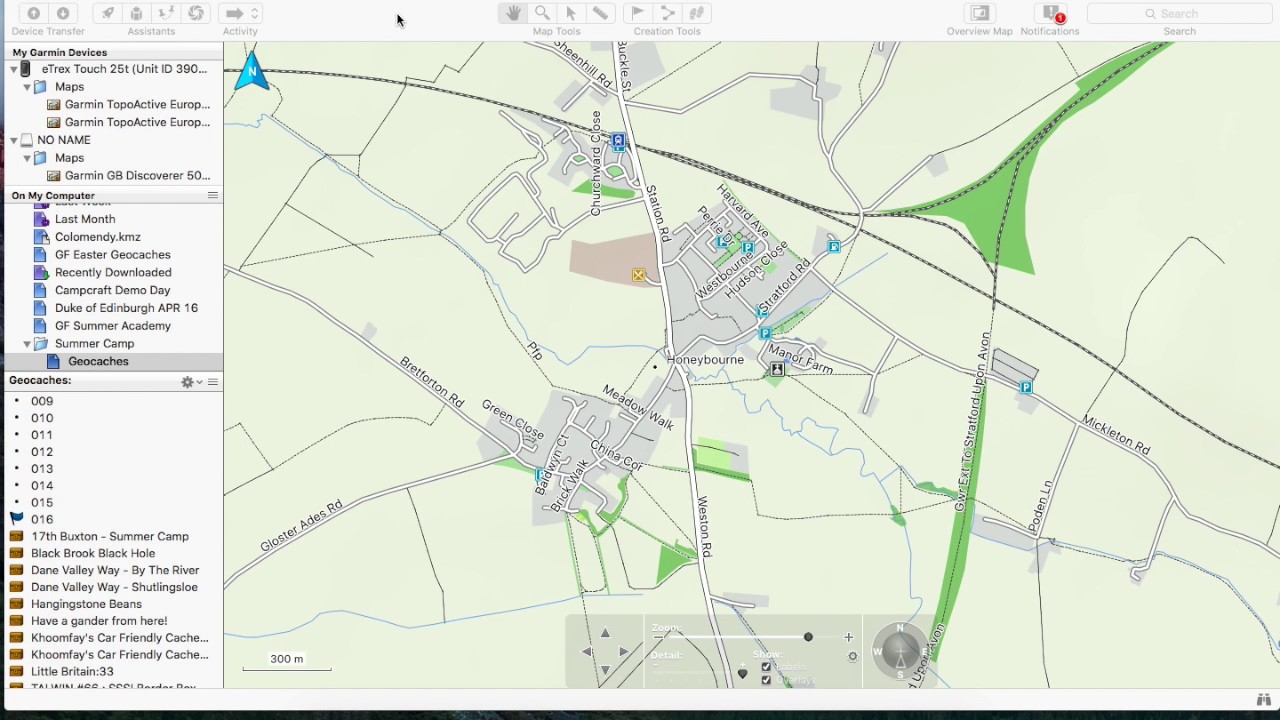1280x720 pixels.
Task: Click the third Assistants toolbar icon
Action: (167, 13)
